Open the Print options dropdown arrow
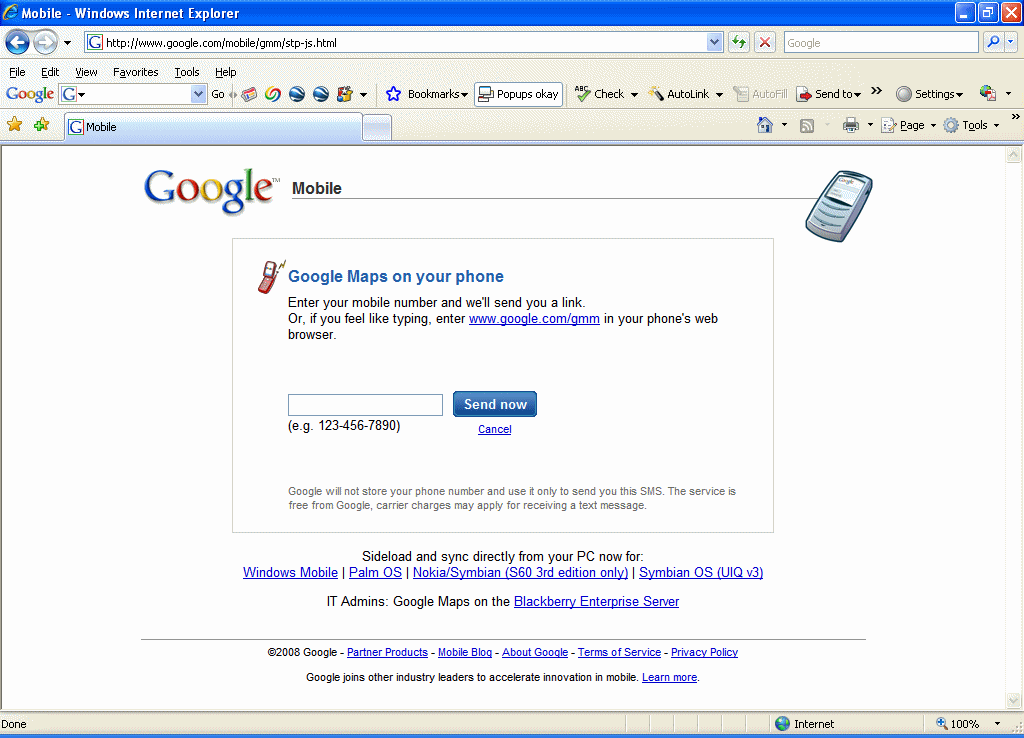 (x=870, y=125)
